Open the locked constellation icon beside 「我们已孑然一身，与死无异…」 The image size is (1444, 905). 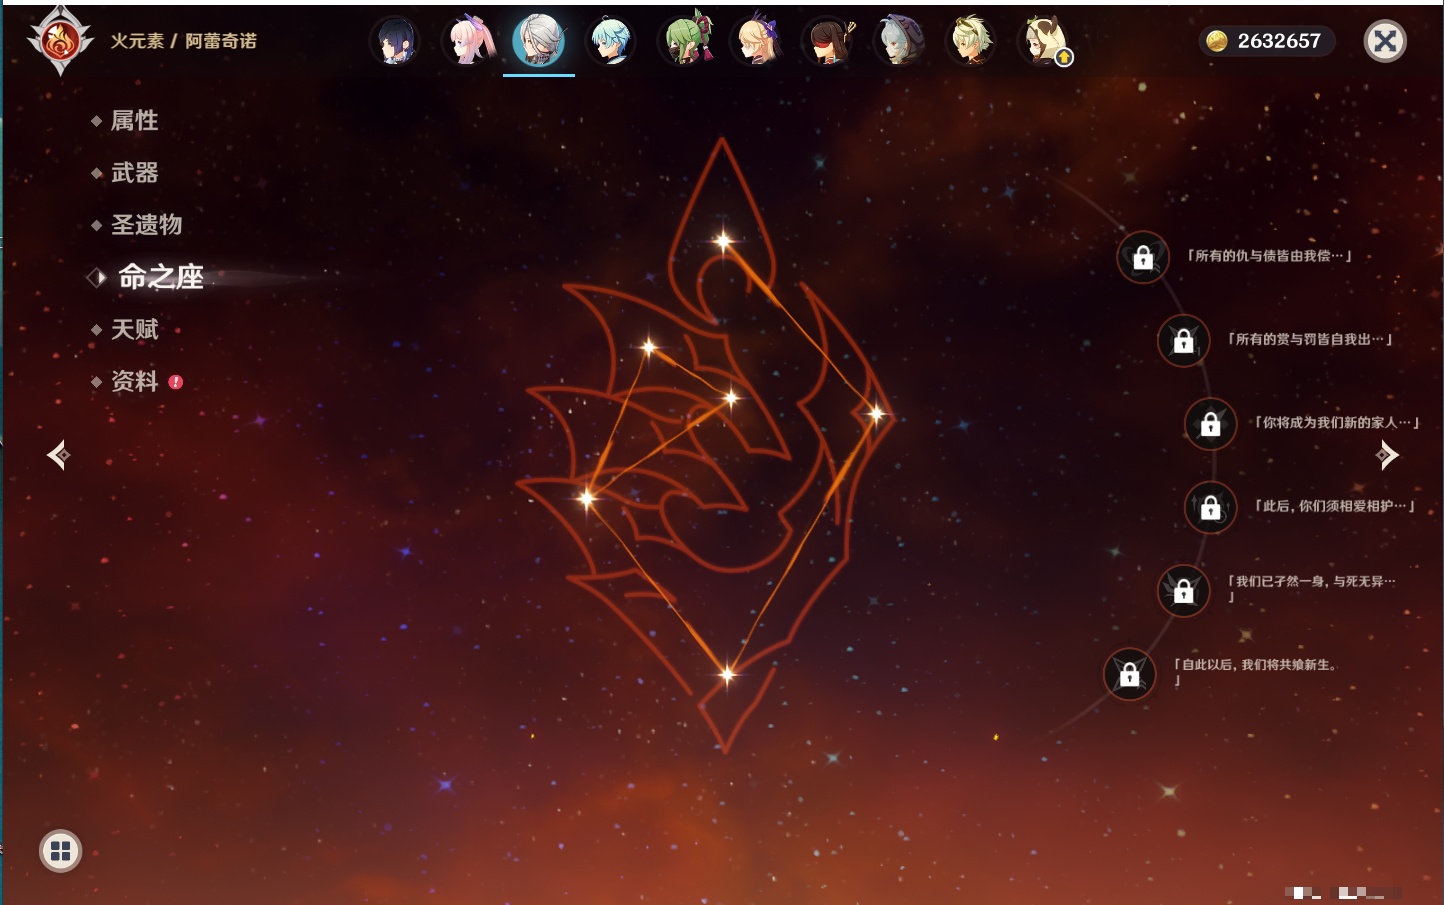1184,590
